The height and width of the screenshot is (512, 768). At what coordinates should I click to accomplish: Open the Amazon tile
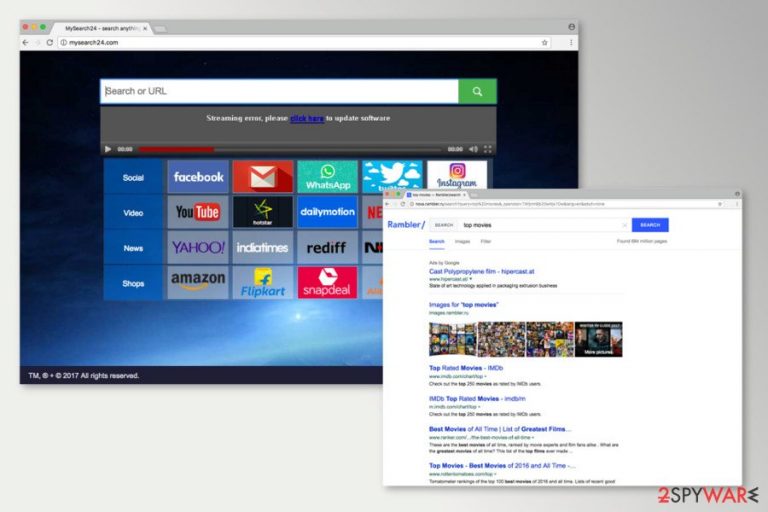tap(198, 283)
